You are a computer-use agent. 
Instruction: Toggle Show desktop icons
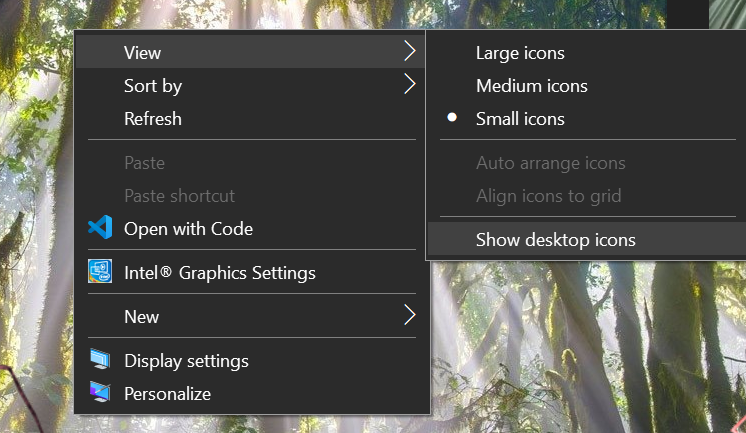(x=555, y=239)
